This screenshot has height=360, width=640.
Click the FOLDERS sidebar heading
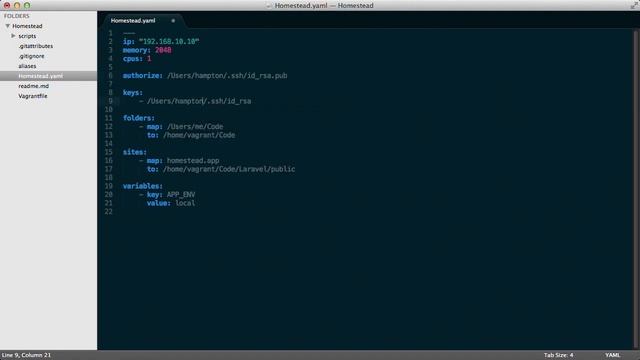click(17, 16)
